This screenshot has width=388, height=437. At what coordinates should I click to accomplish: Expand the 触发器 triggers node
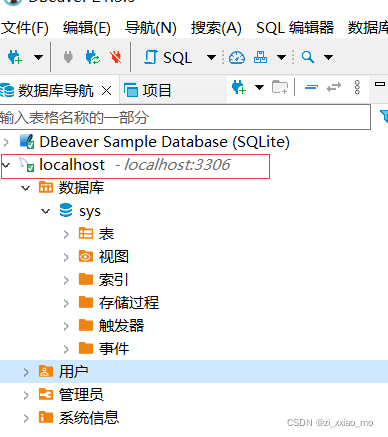pyautogui.click(x=66, y=326)
